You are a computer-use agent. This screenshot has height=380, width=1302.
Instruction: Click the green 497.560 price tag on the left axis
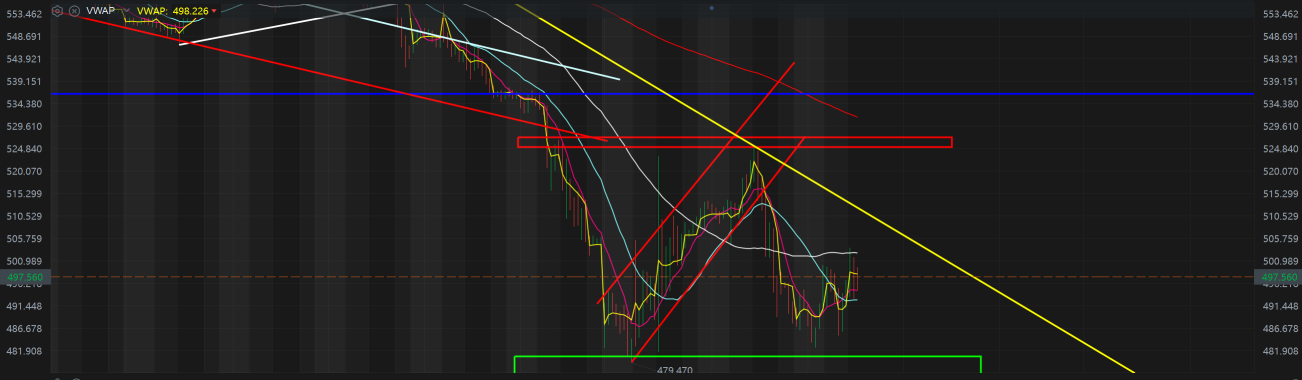(x=24, y=277)
